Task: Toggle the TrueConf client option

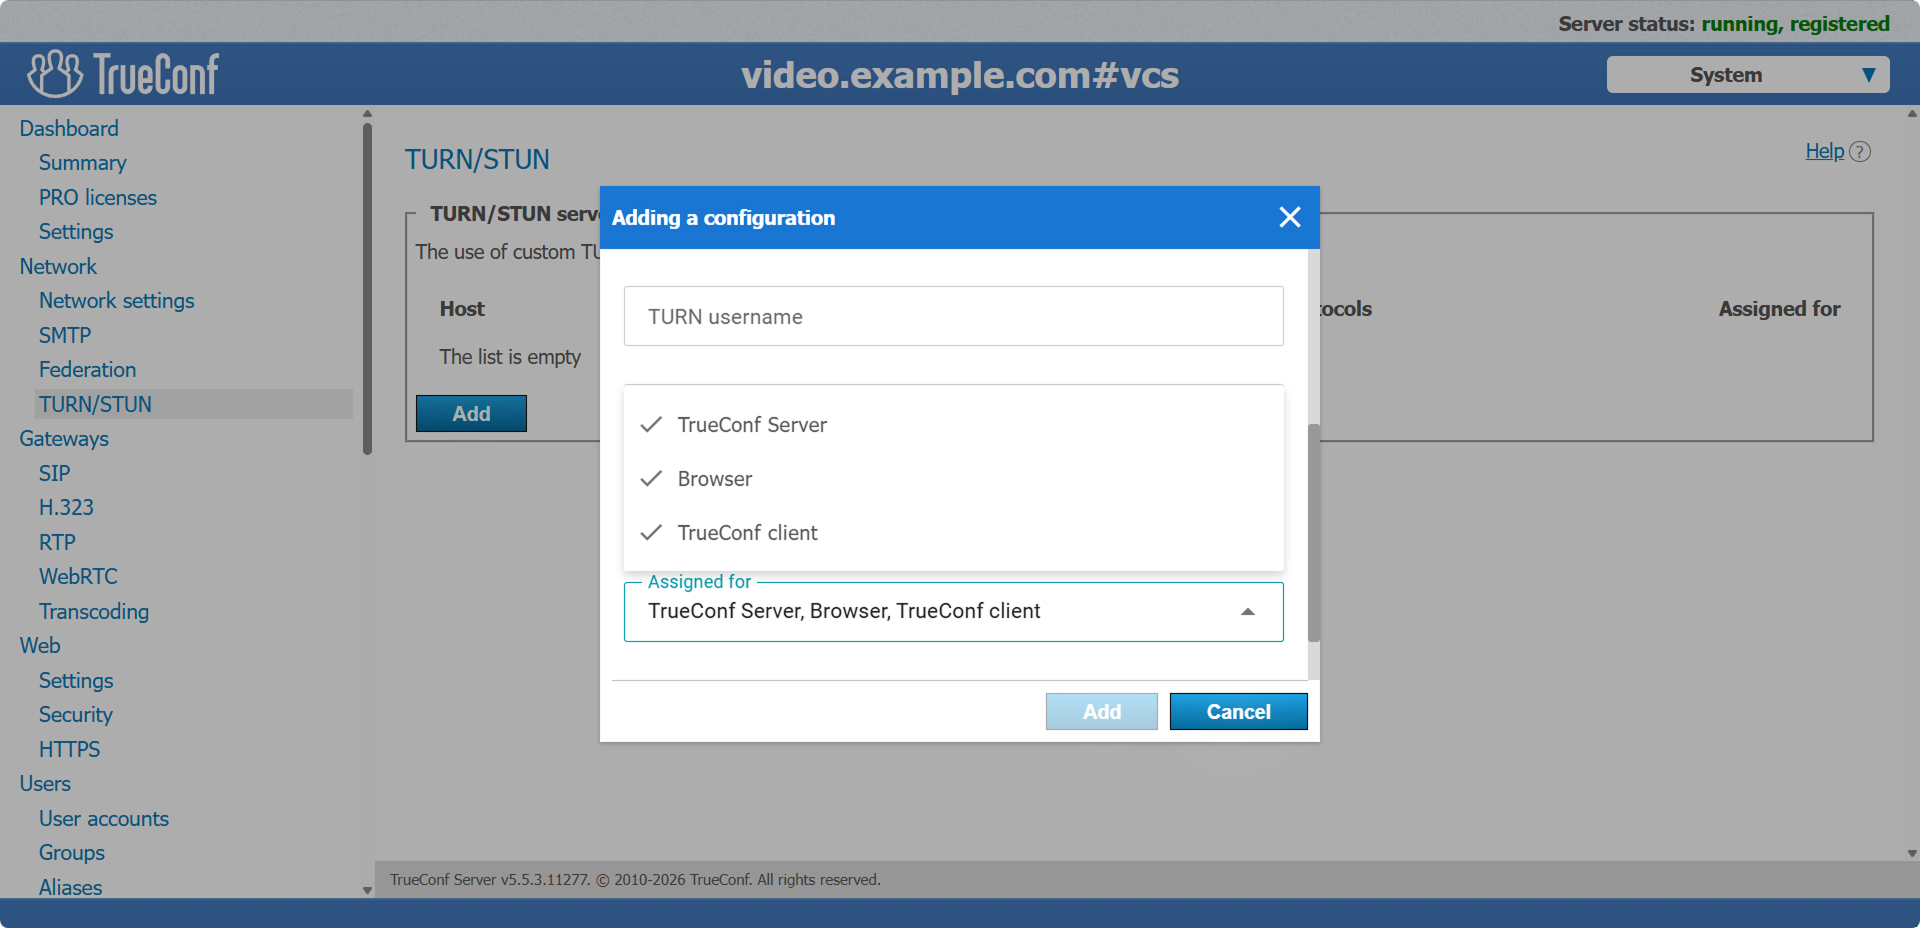Action: tap(747, 533)
